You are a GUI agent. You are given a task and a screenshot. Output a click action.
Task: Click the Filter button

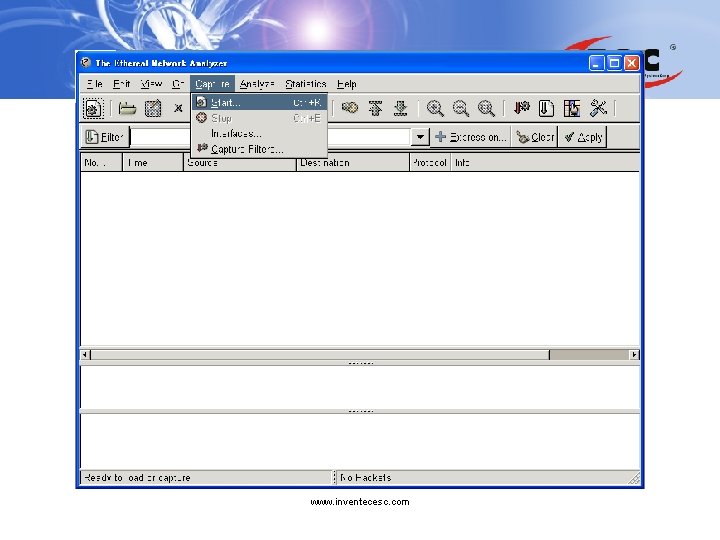click(x=105, y=137)
